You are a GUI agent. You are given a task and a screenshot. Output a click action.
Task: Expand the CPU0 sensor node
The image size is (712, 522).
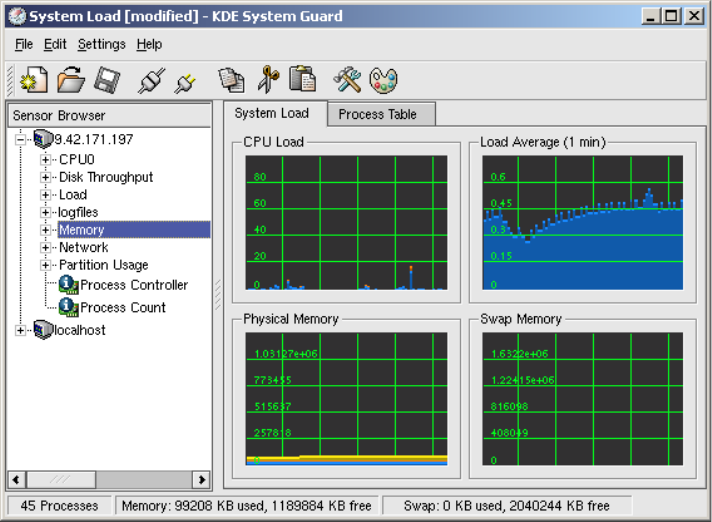(x=45, y=160)
